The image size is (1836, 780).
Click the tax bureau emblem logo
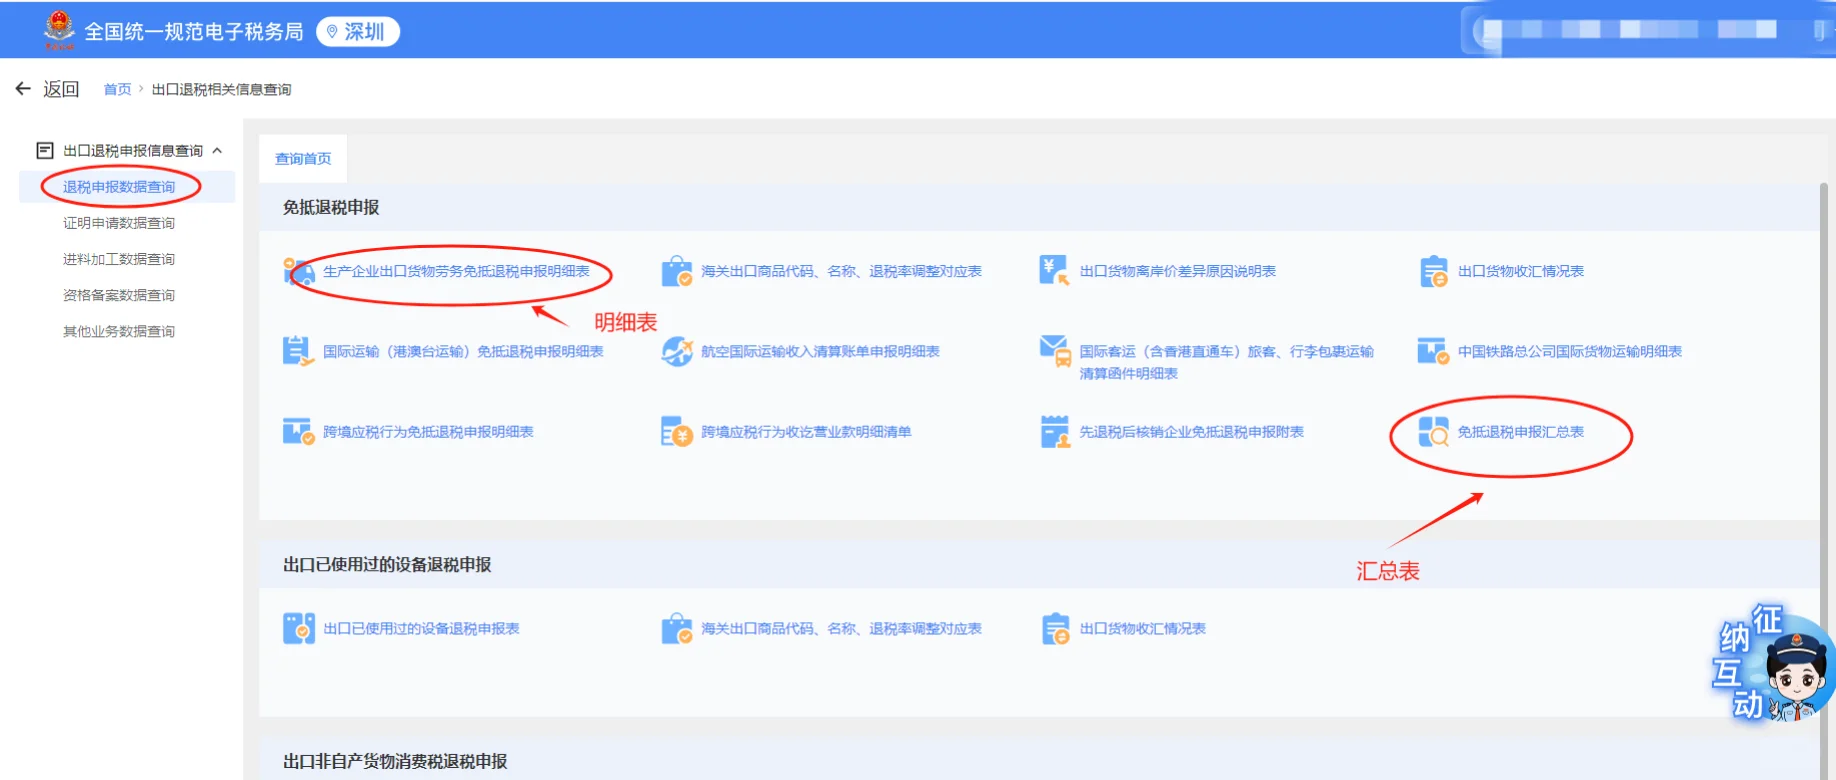pyautogui.click(x=59, y=30)
